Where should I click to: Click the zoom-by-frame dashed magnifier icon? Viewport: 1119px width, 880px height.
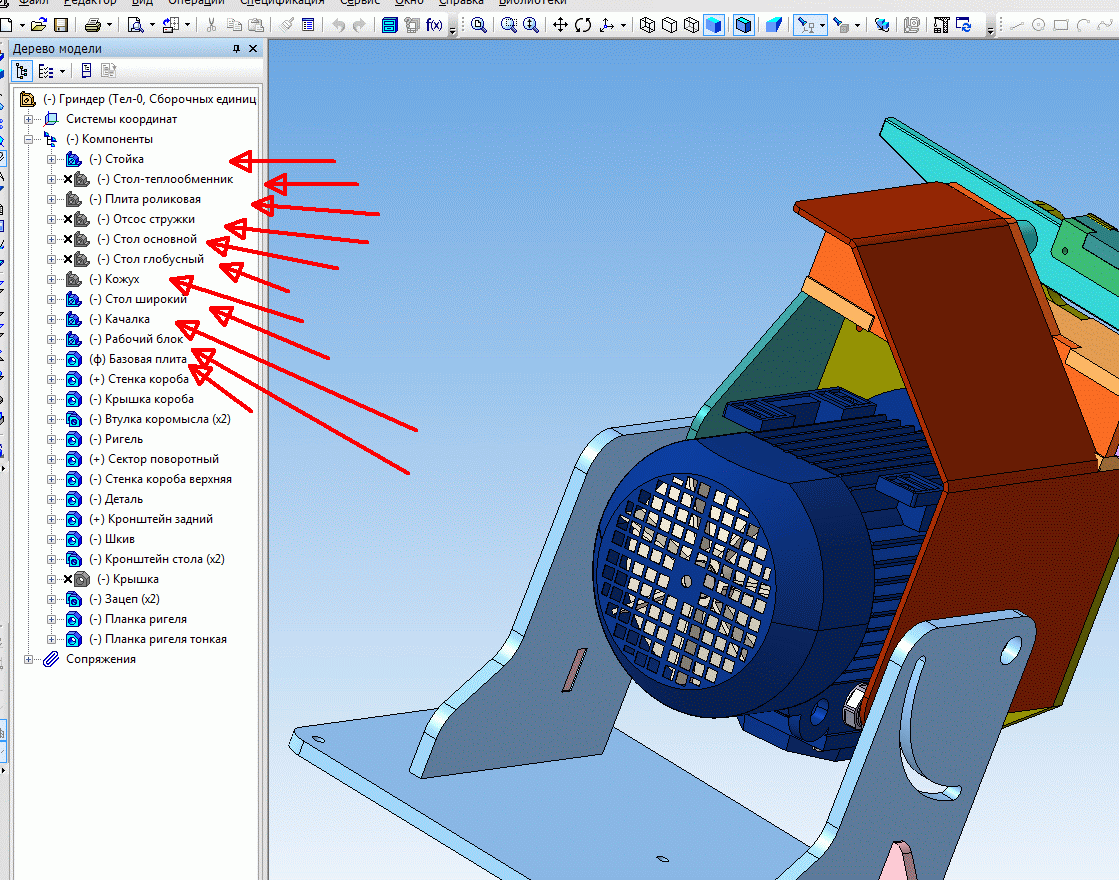[x=509, y=25]
